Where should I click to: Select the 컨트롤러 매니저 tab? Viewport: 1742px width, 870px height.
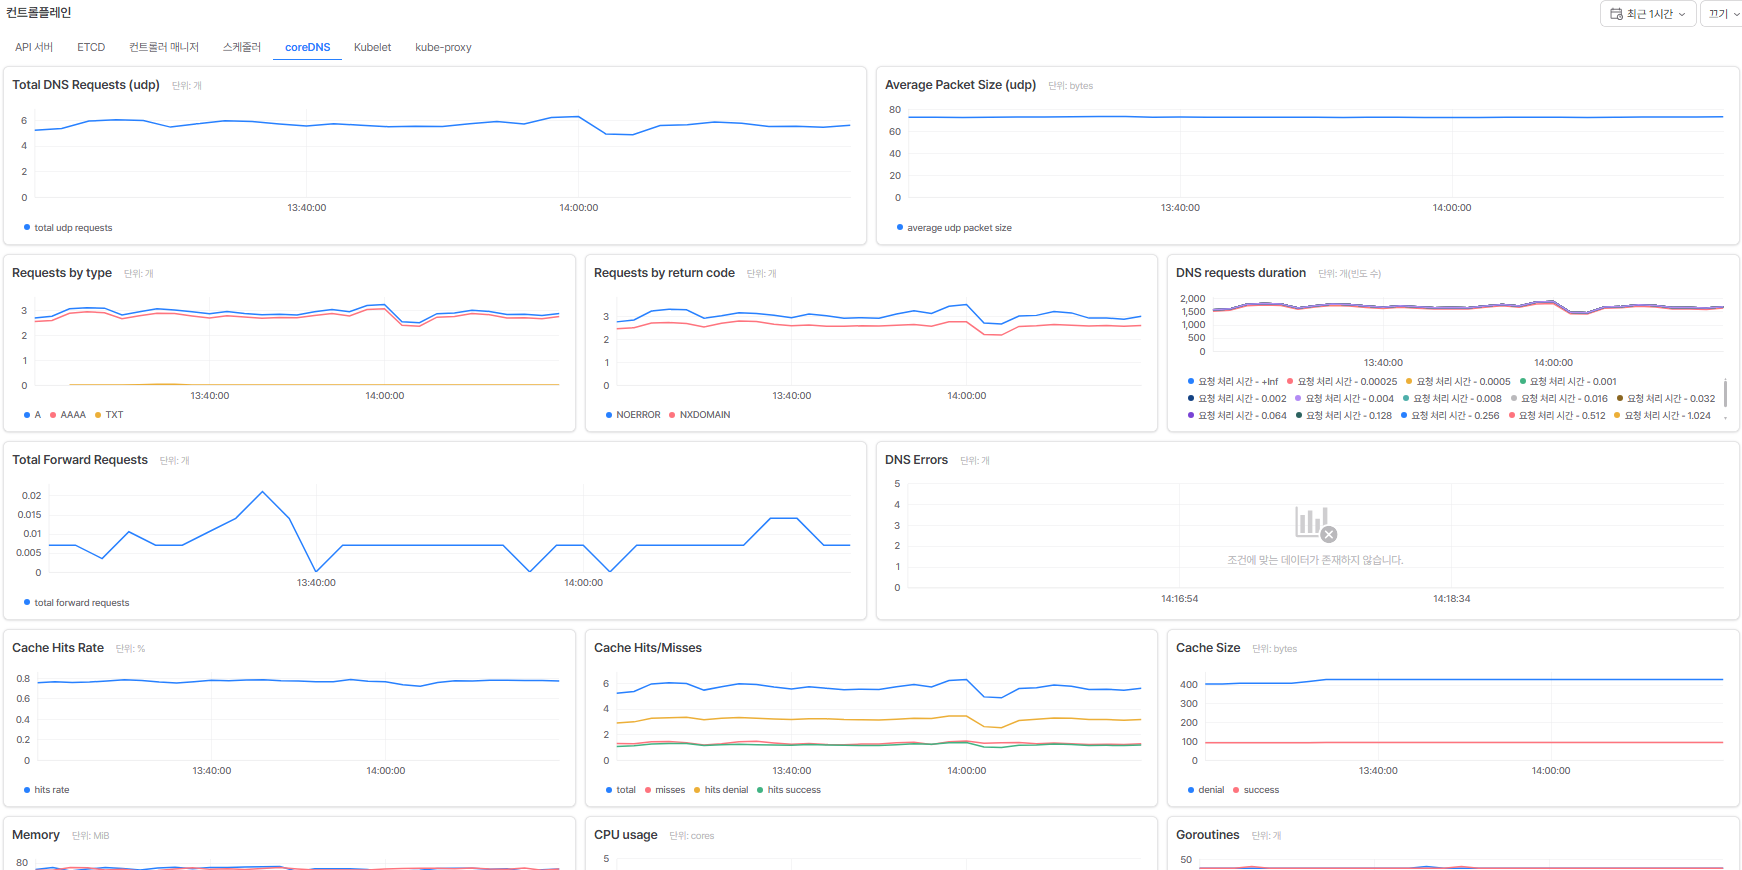(164, 47)
